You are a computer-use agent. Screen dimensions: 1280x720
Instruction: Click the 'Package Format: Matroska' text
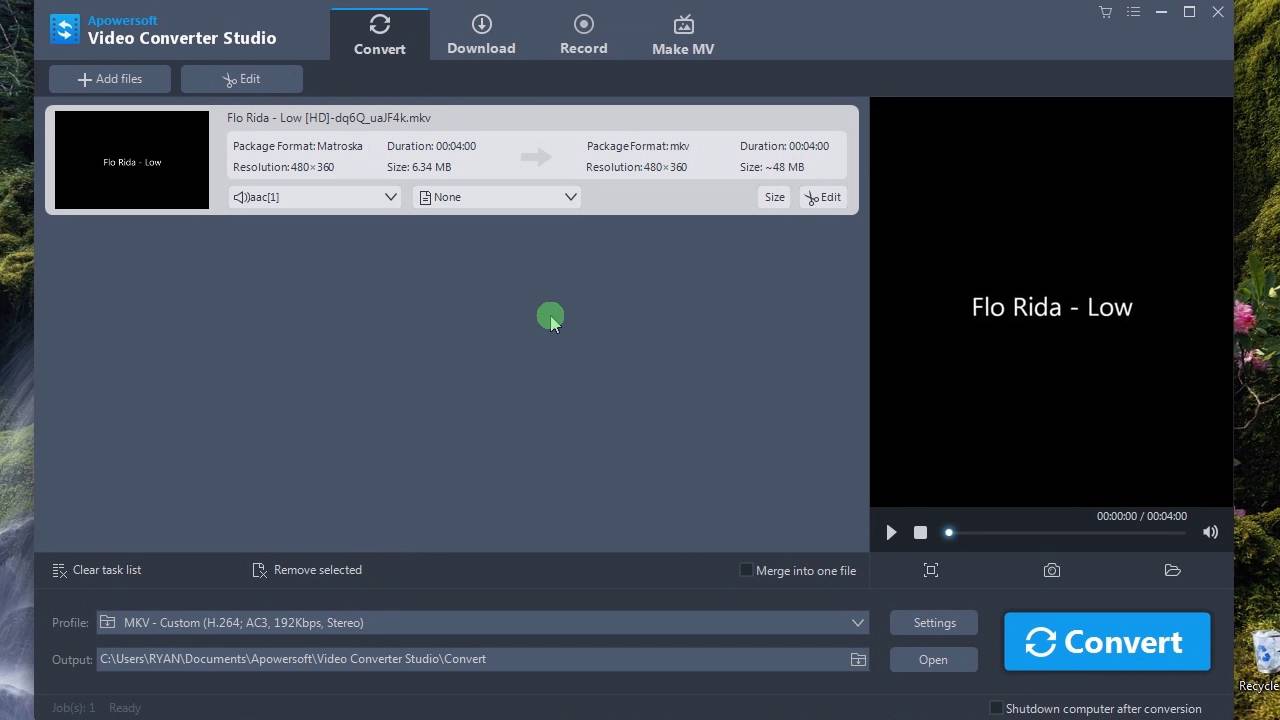298,146
